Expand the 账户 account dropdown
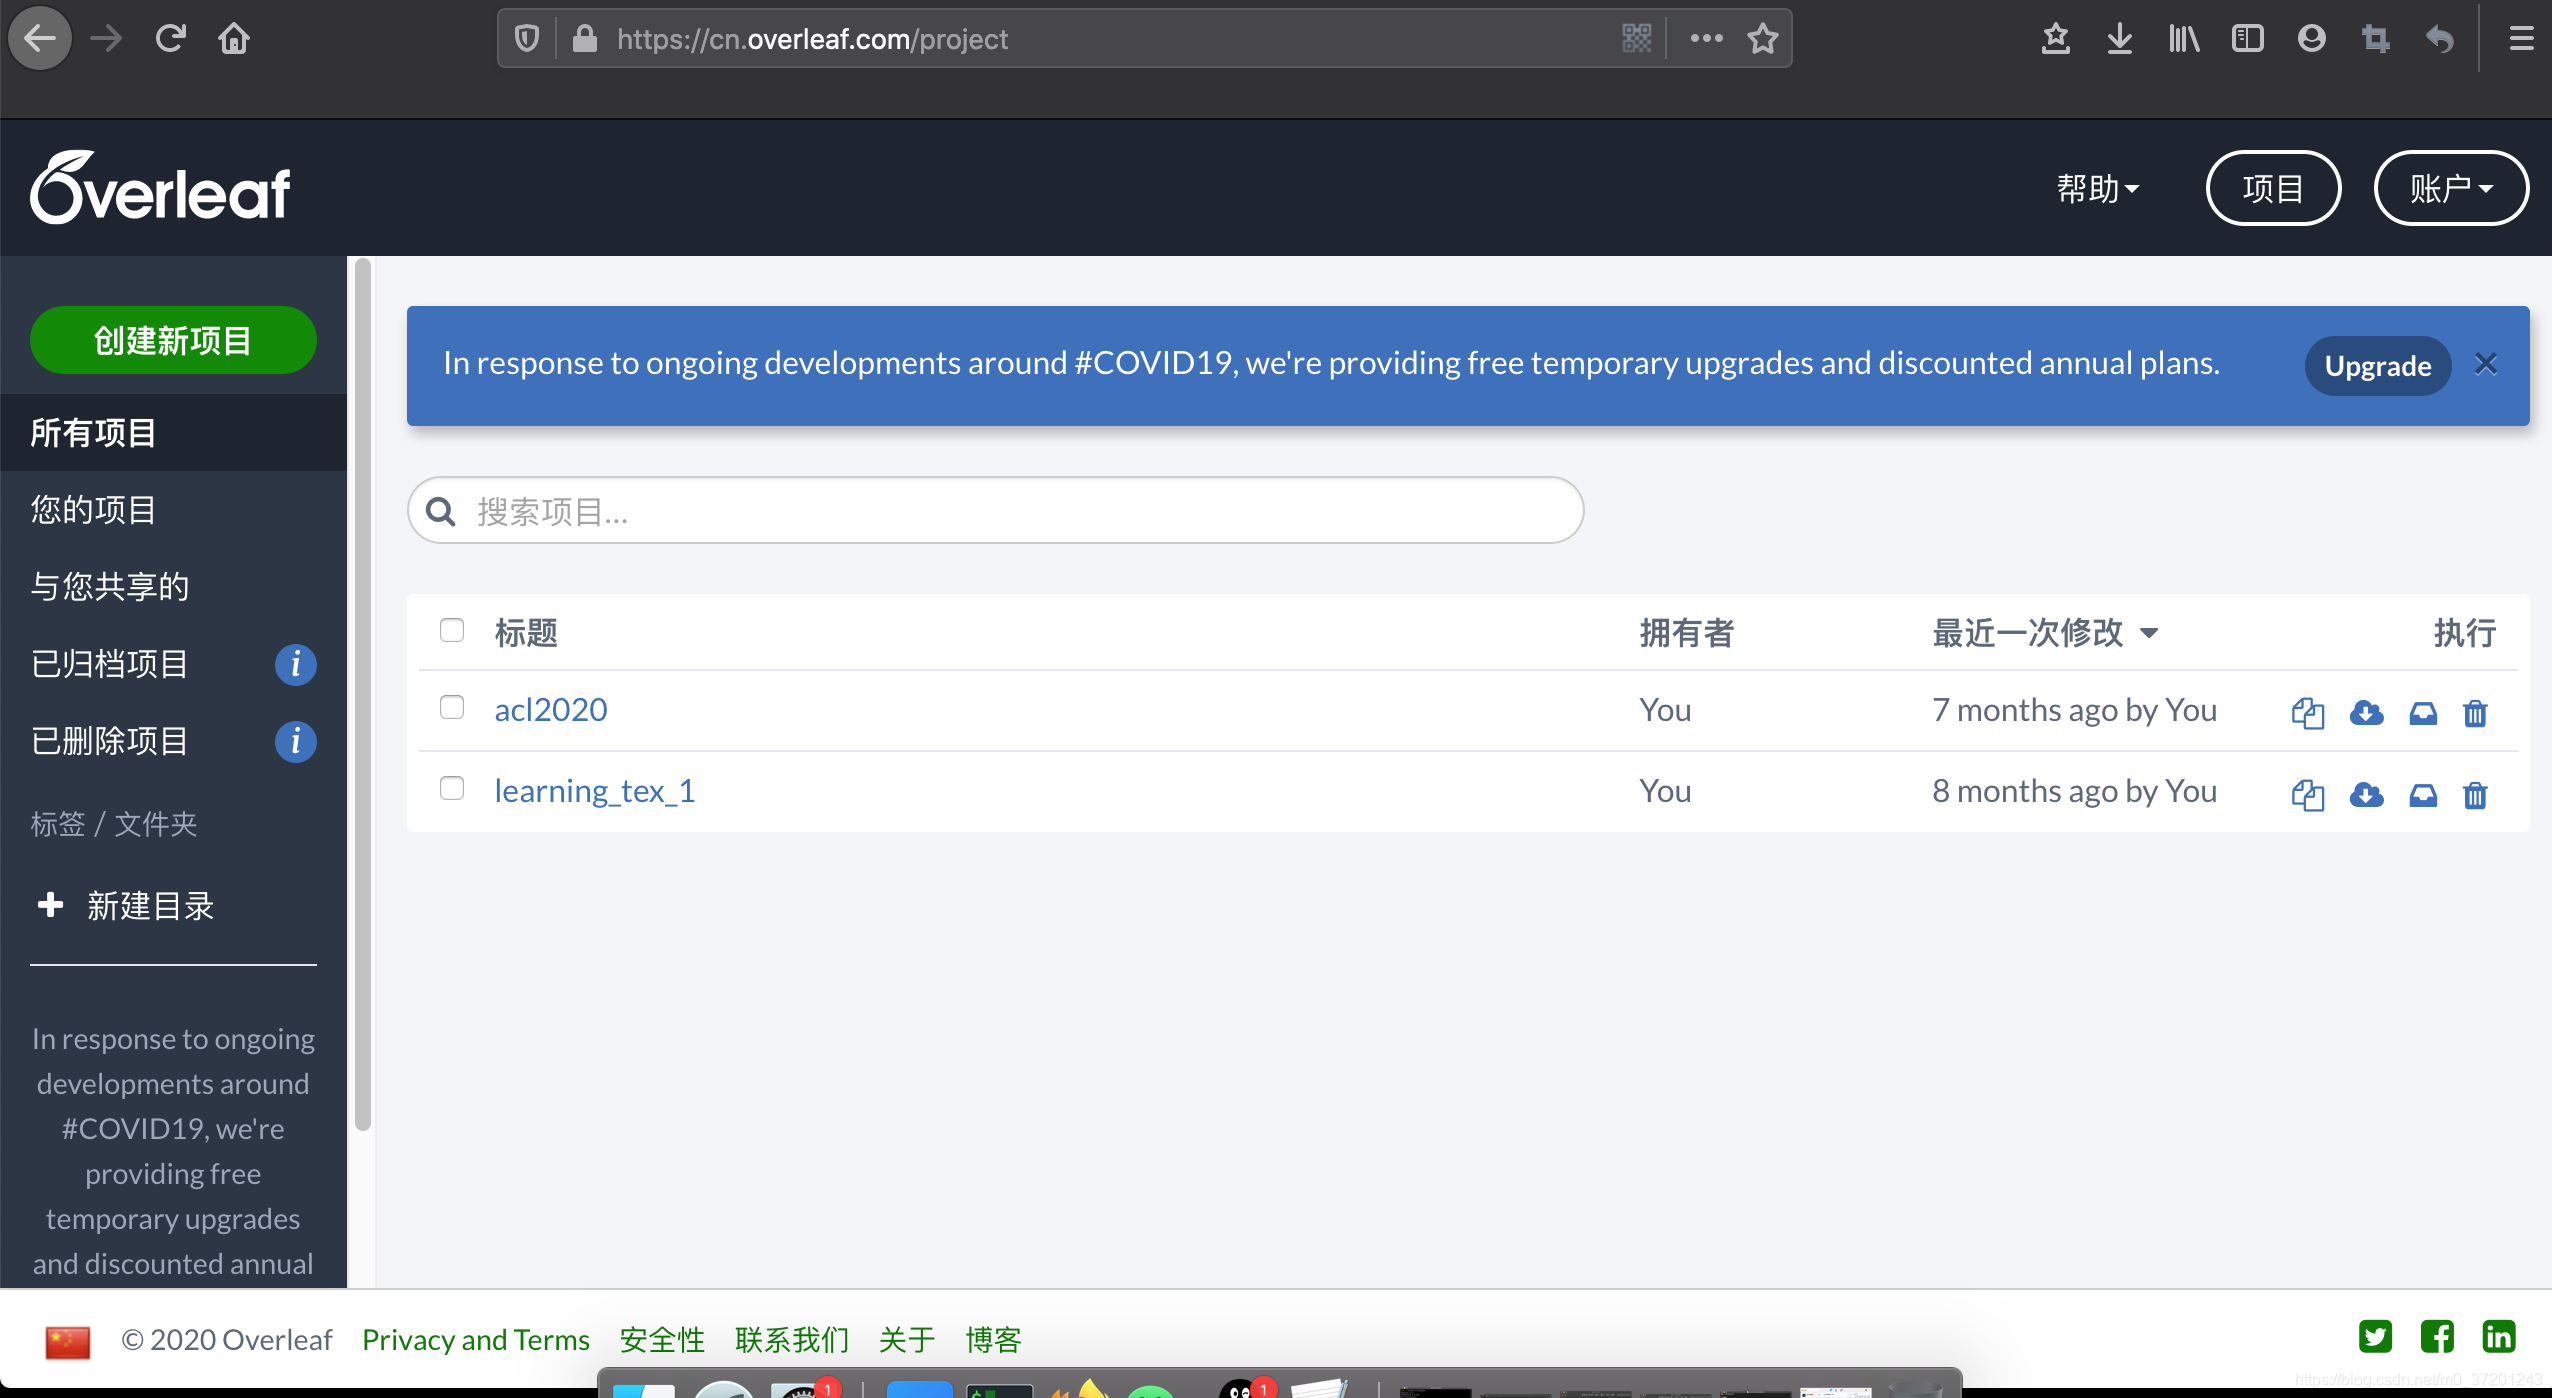The width and height of the screenshot is (2552, 1398). click(2450, 189)
